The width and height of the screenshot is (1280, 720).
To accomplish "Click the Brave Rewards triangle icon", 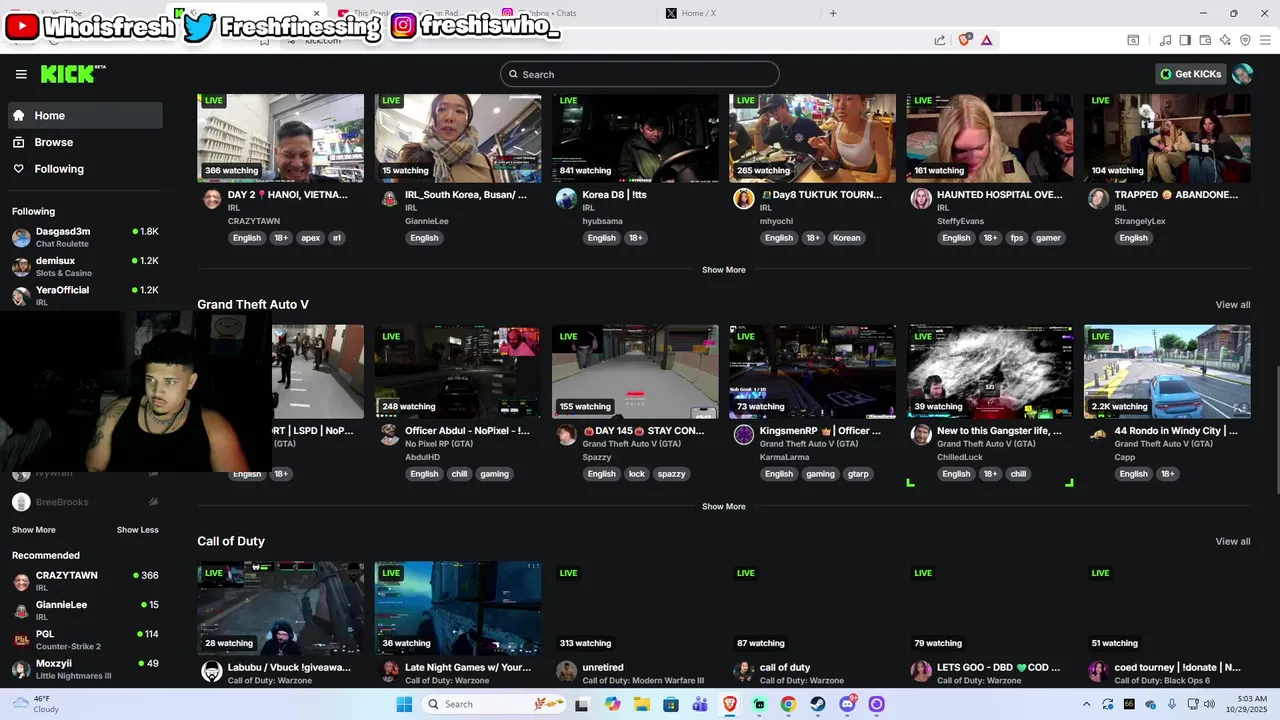I will tap(987, 40).
